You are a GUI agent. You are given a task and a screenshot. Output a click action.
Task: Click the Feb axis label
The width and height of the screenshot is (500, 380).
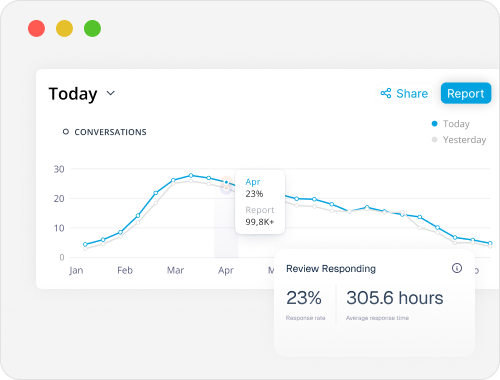[125, 270]
